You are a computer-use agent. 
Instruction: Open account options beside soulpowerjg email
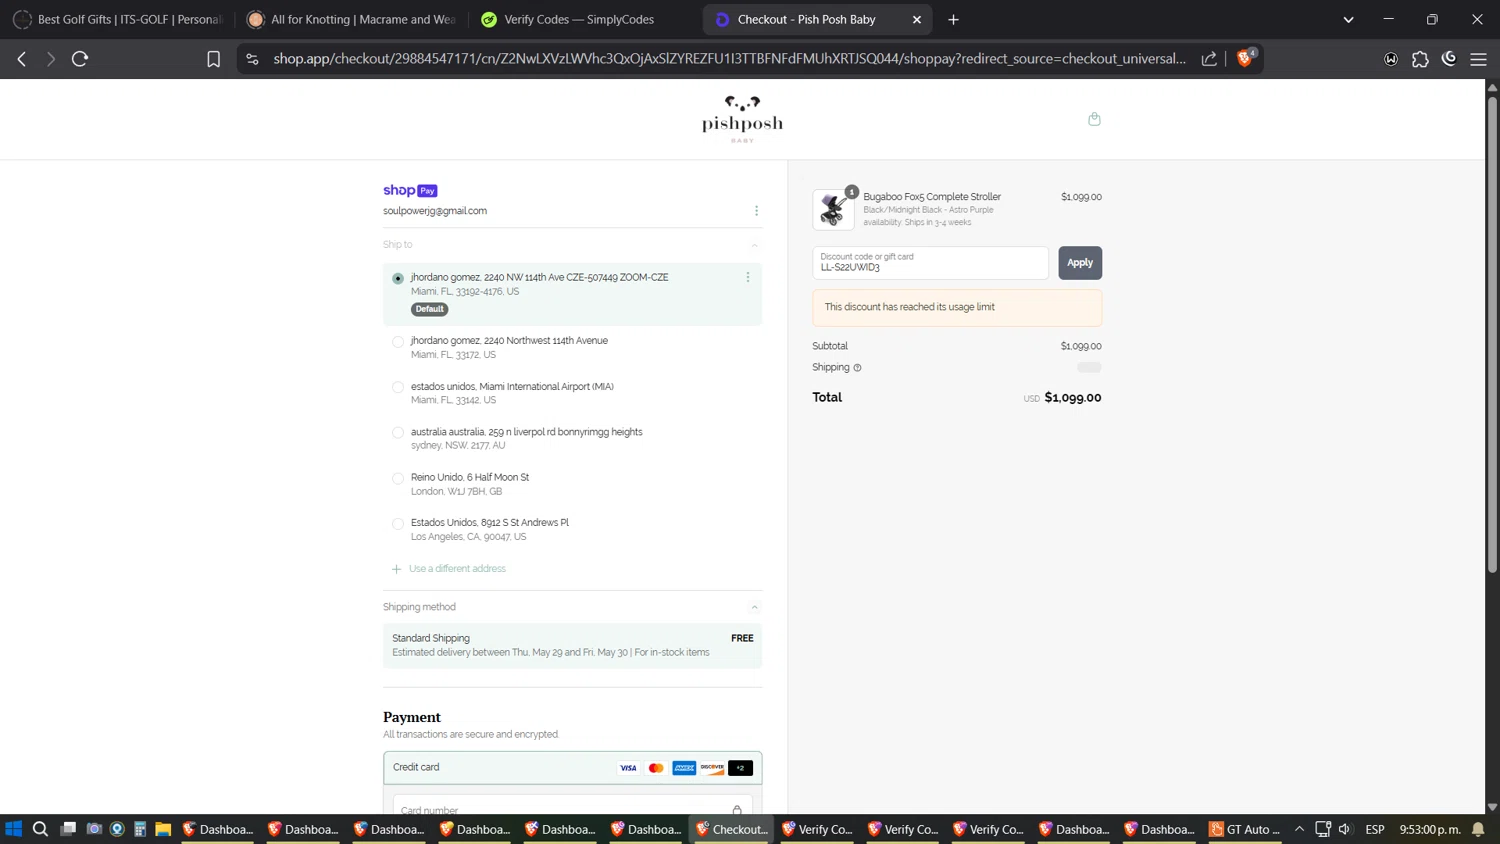[x=756, y=211]
